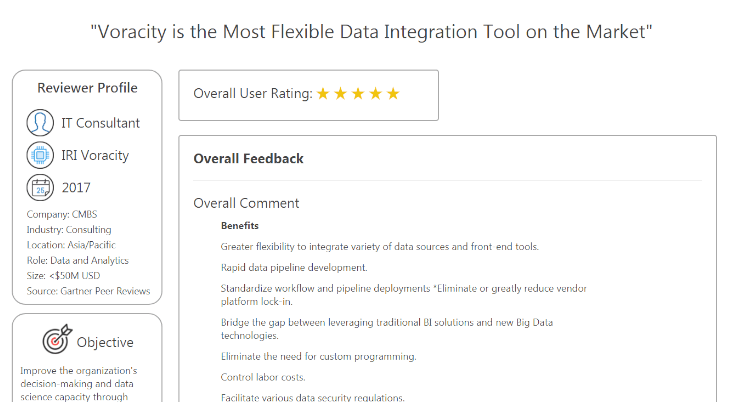Image resolution: width=732 pixels, height=402 pixels.
Task: Click the Overall Comment subheading
Action: pyautogui.click(x=246, y=203)
